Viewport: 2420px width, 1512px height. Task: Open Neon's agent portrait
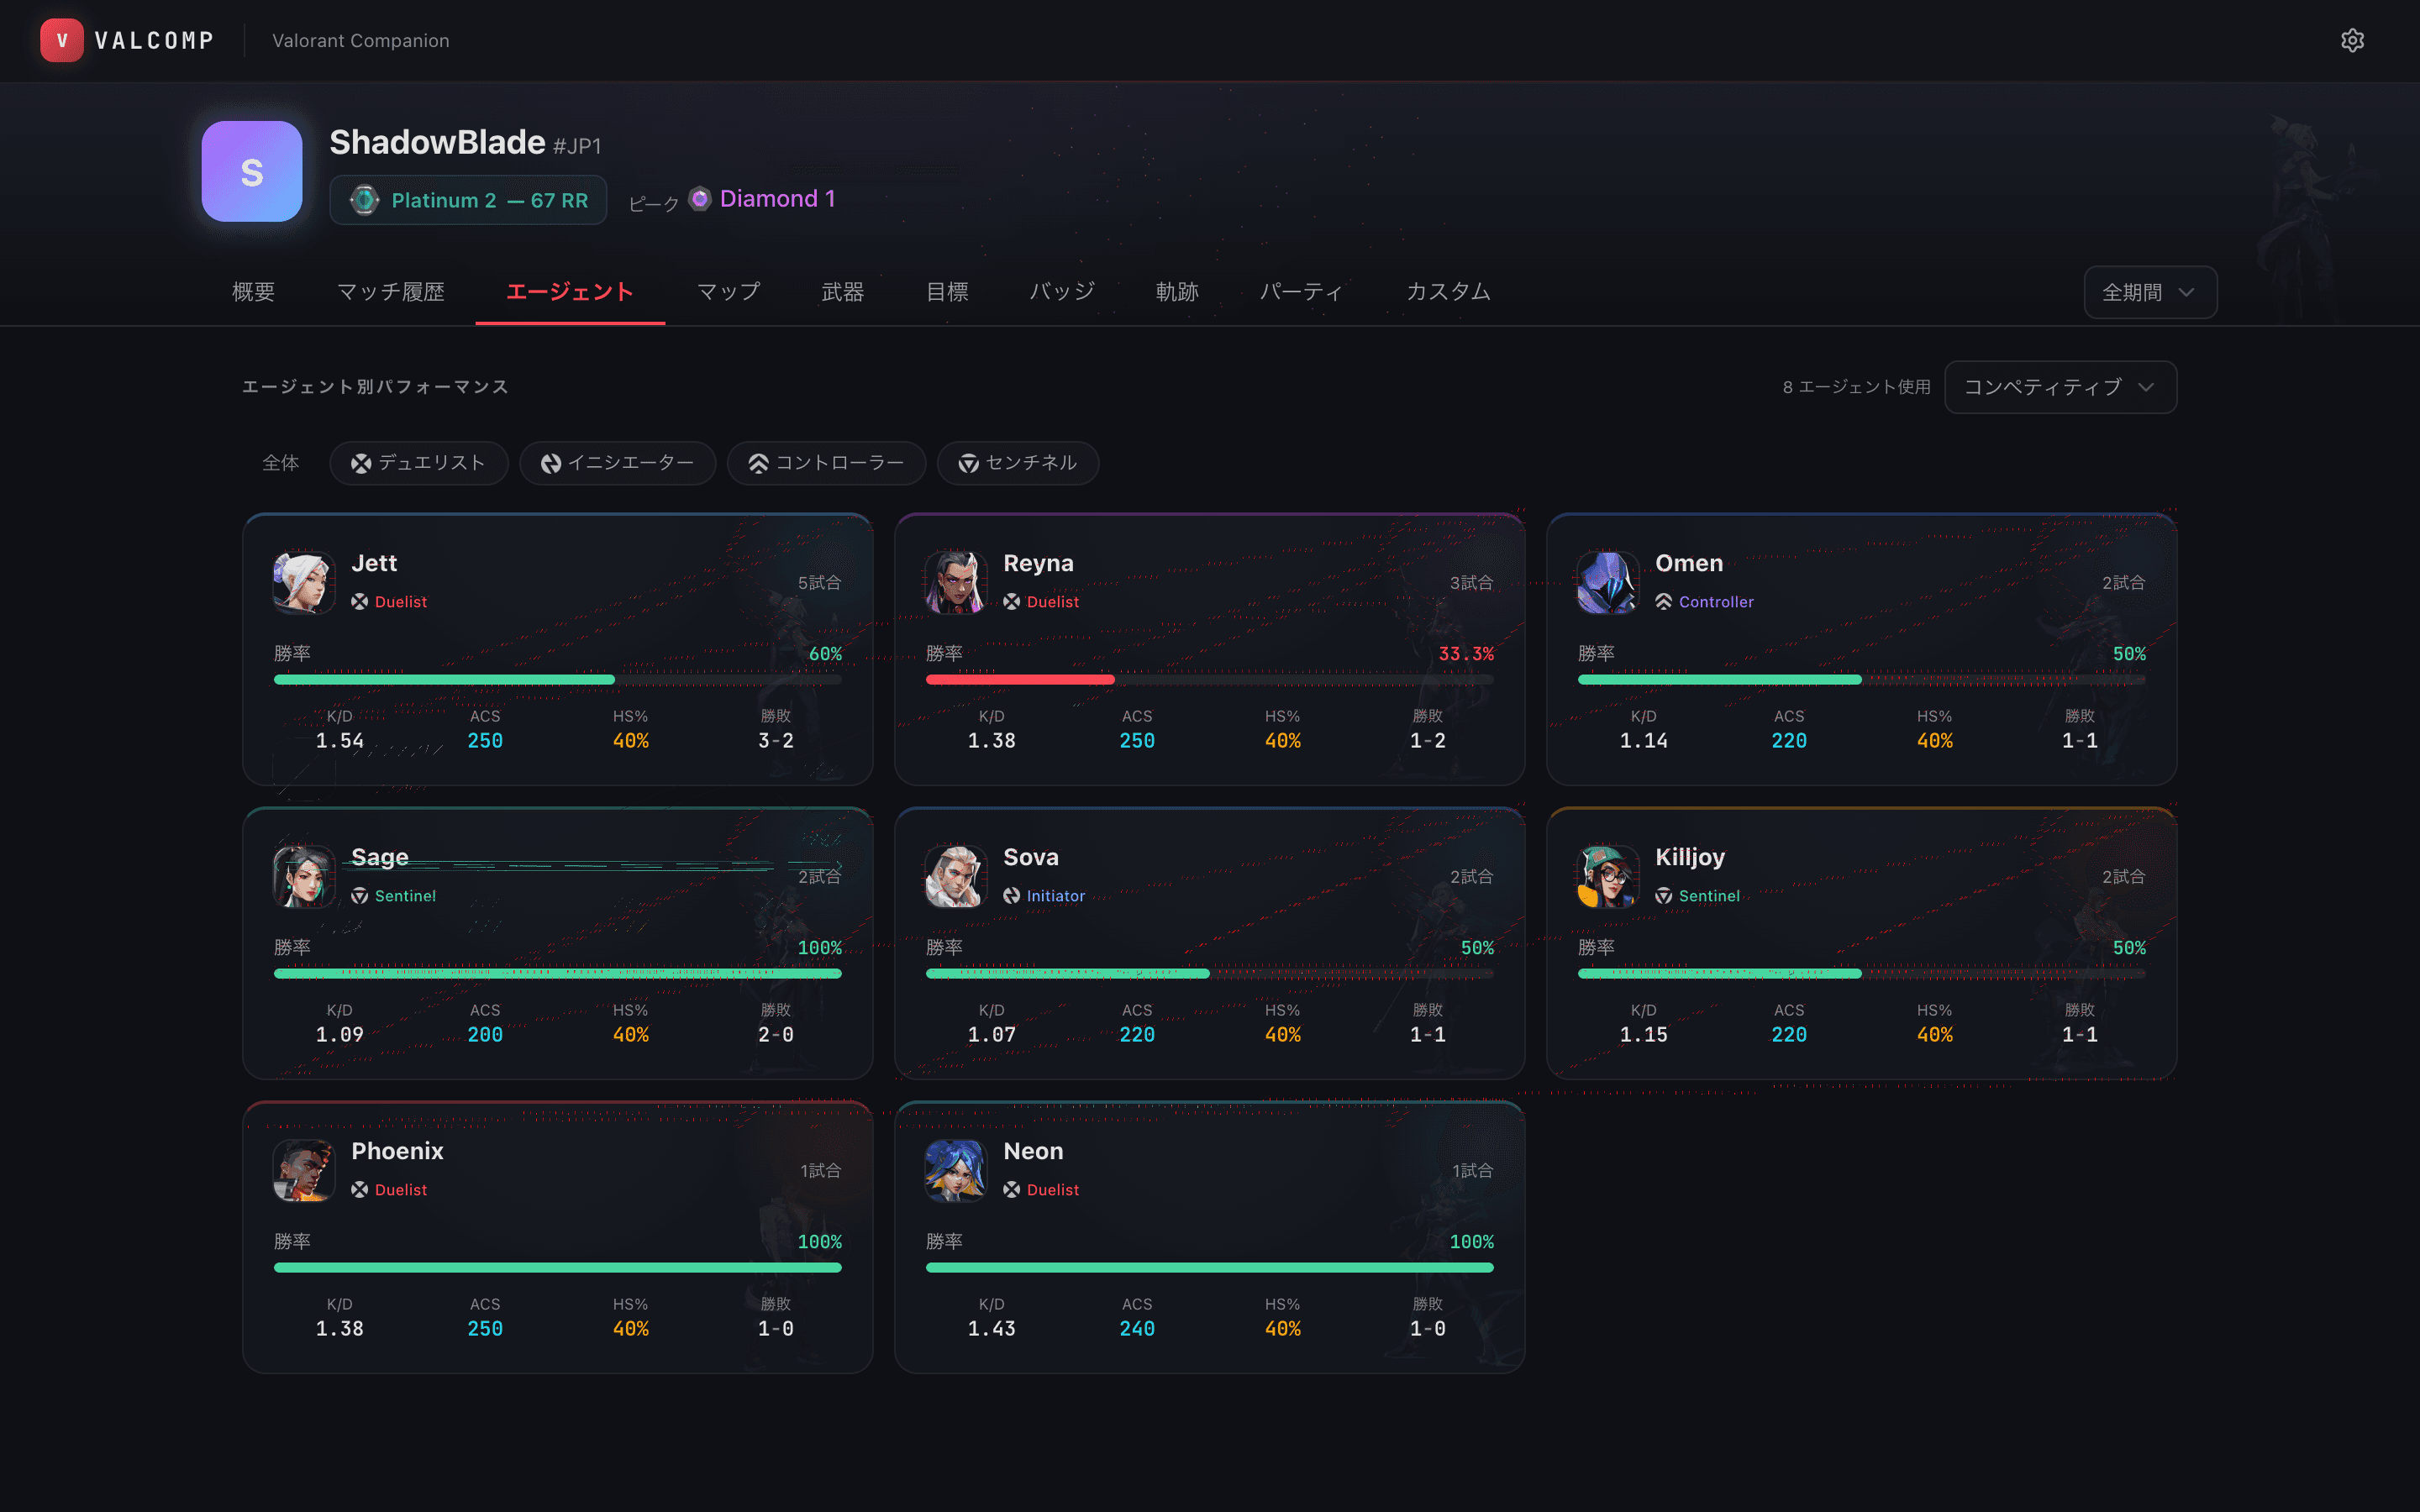coord(956,1169)
